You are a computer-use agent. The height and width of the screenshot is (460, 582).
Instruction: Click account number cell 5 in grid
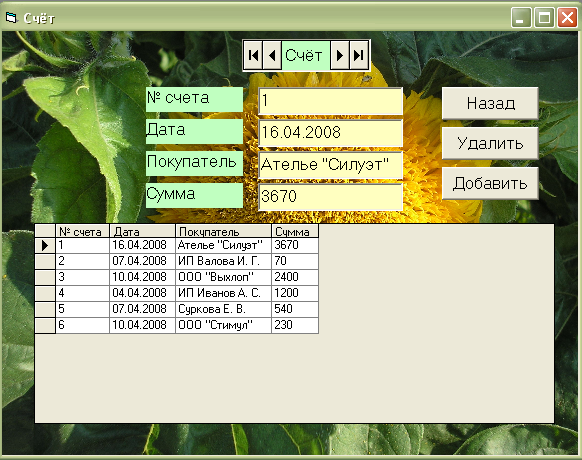point(82,309)
